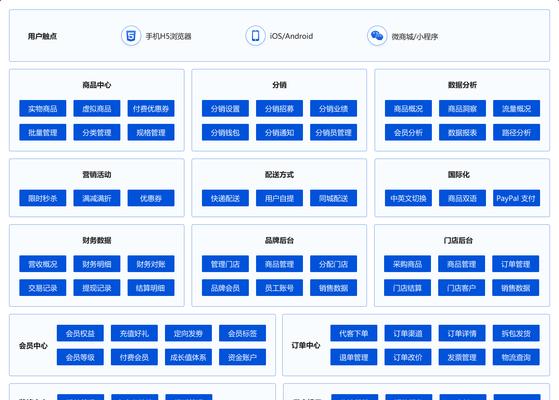Choose 限时秒杀 in 营销活动
This screenshot has width=559, height=400.
coord(43,198)
